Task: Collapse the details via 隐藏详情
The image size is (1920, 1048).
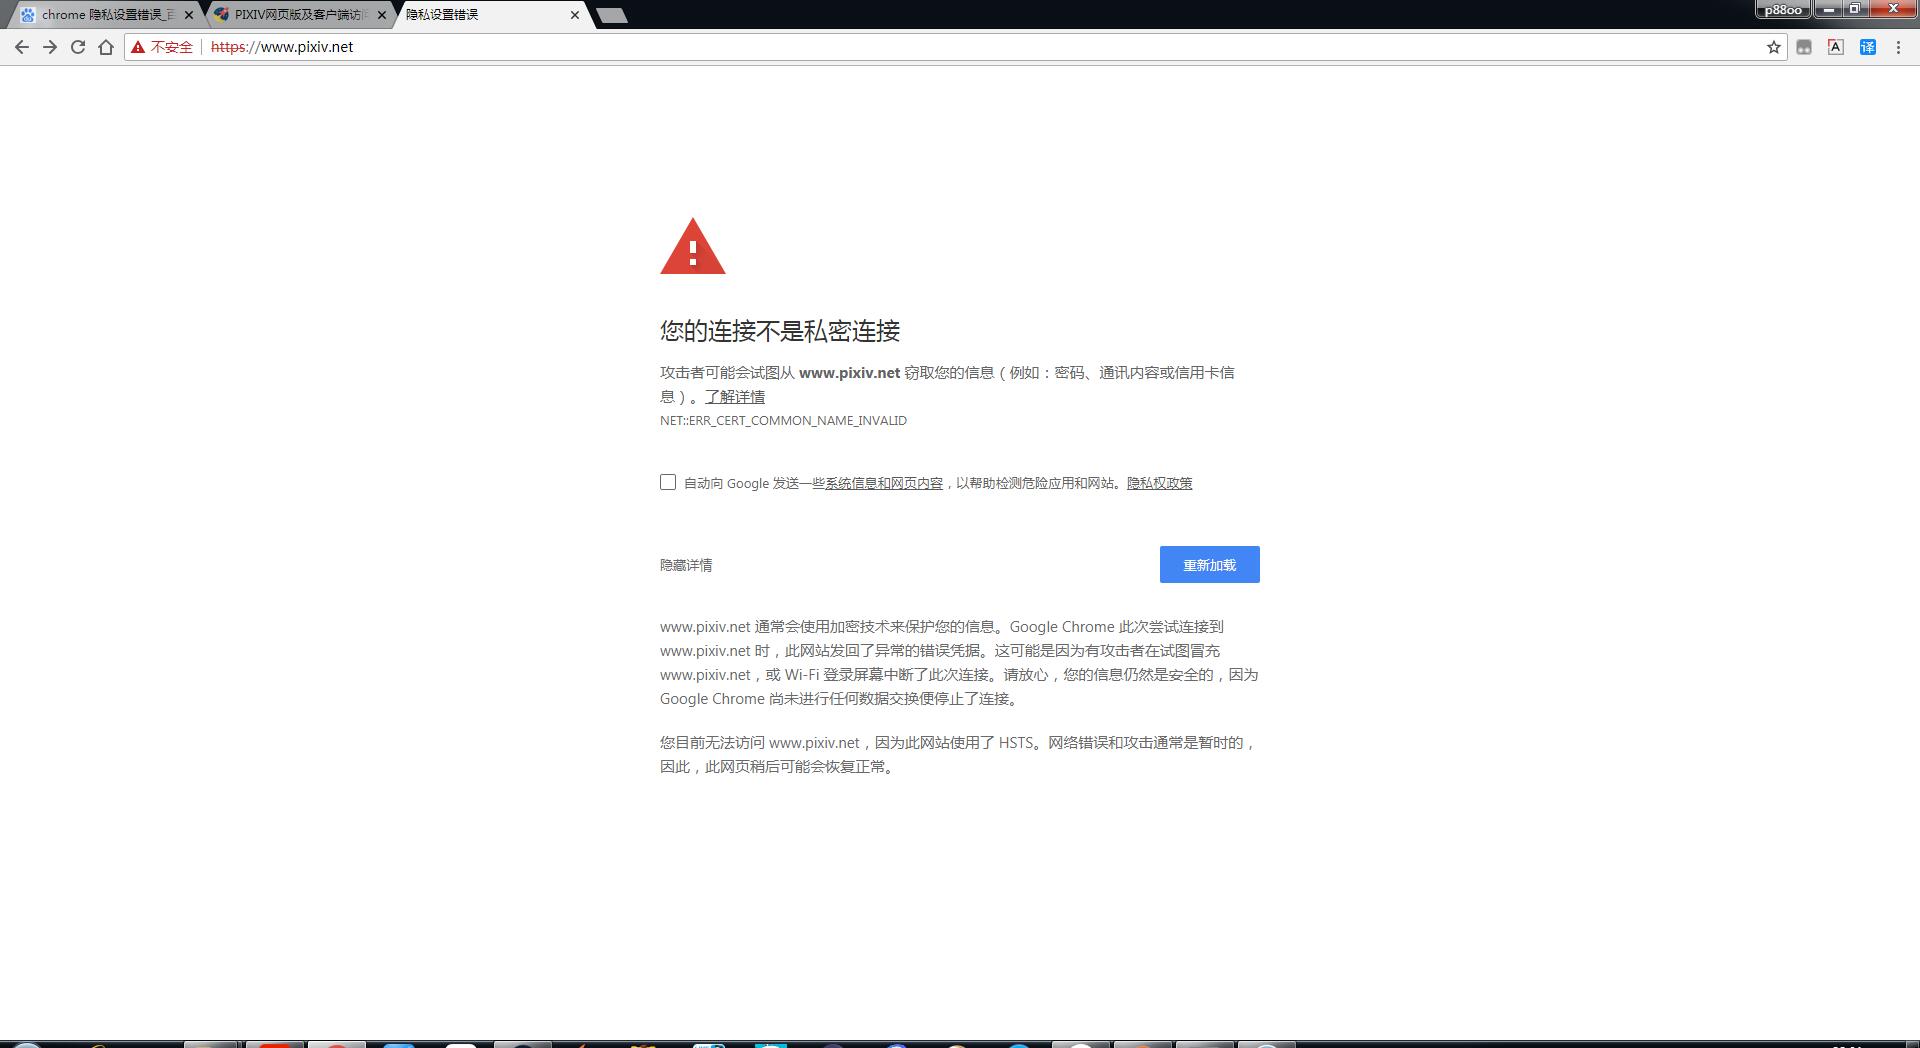Action: coord(686,565)
